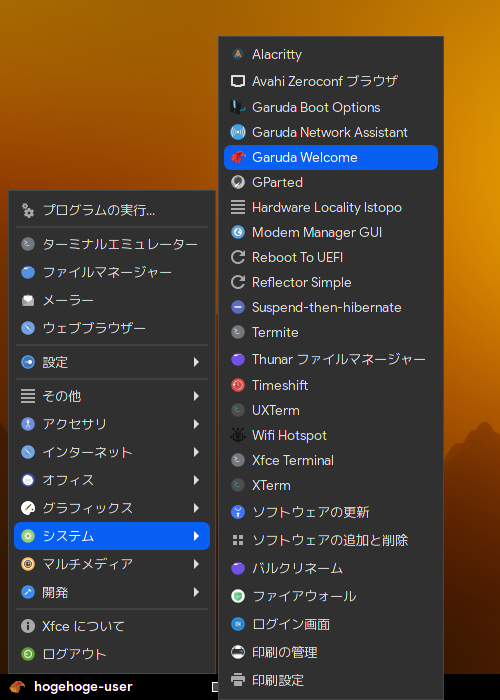Expand the グラフィックス submenu arrow
The width and height of the screenshot is (500, 700).
tap(196, 508)
